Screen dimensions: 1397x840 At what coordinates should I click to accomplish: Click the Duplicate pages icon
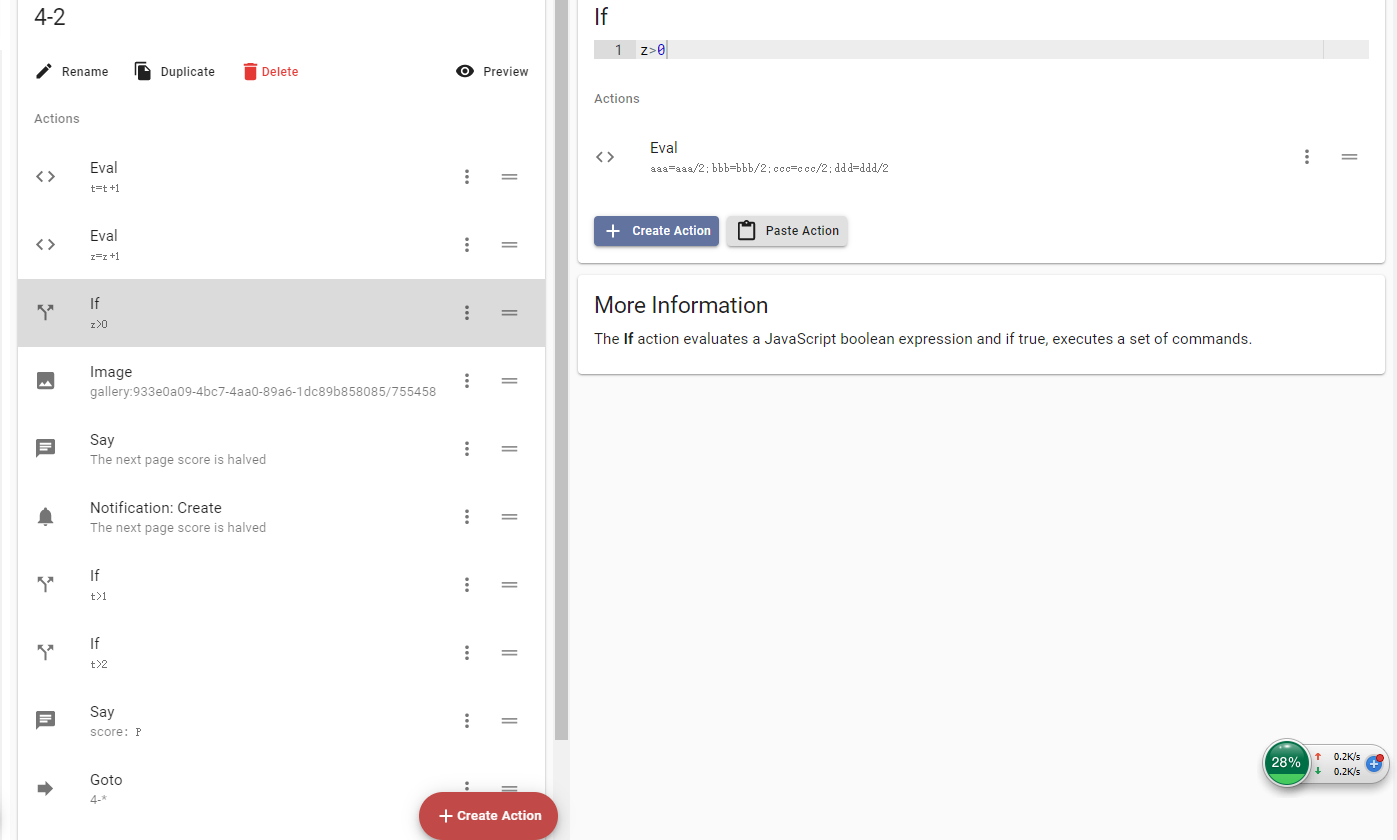[x=143, y=72]
